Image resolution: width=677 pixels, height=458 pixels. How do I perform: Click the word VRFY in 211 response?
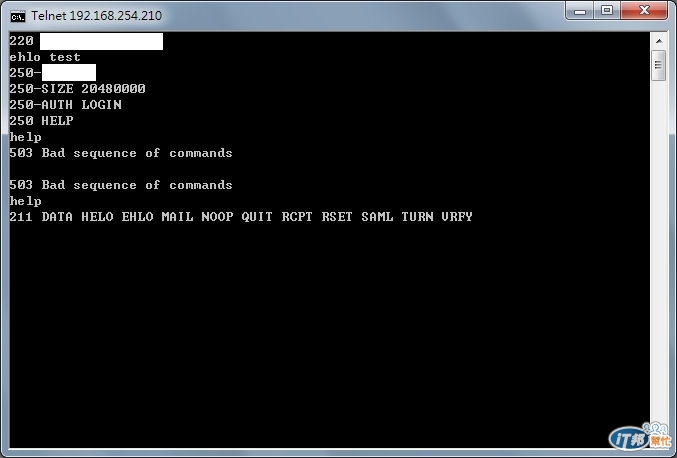457,217
